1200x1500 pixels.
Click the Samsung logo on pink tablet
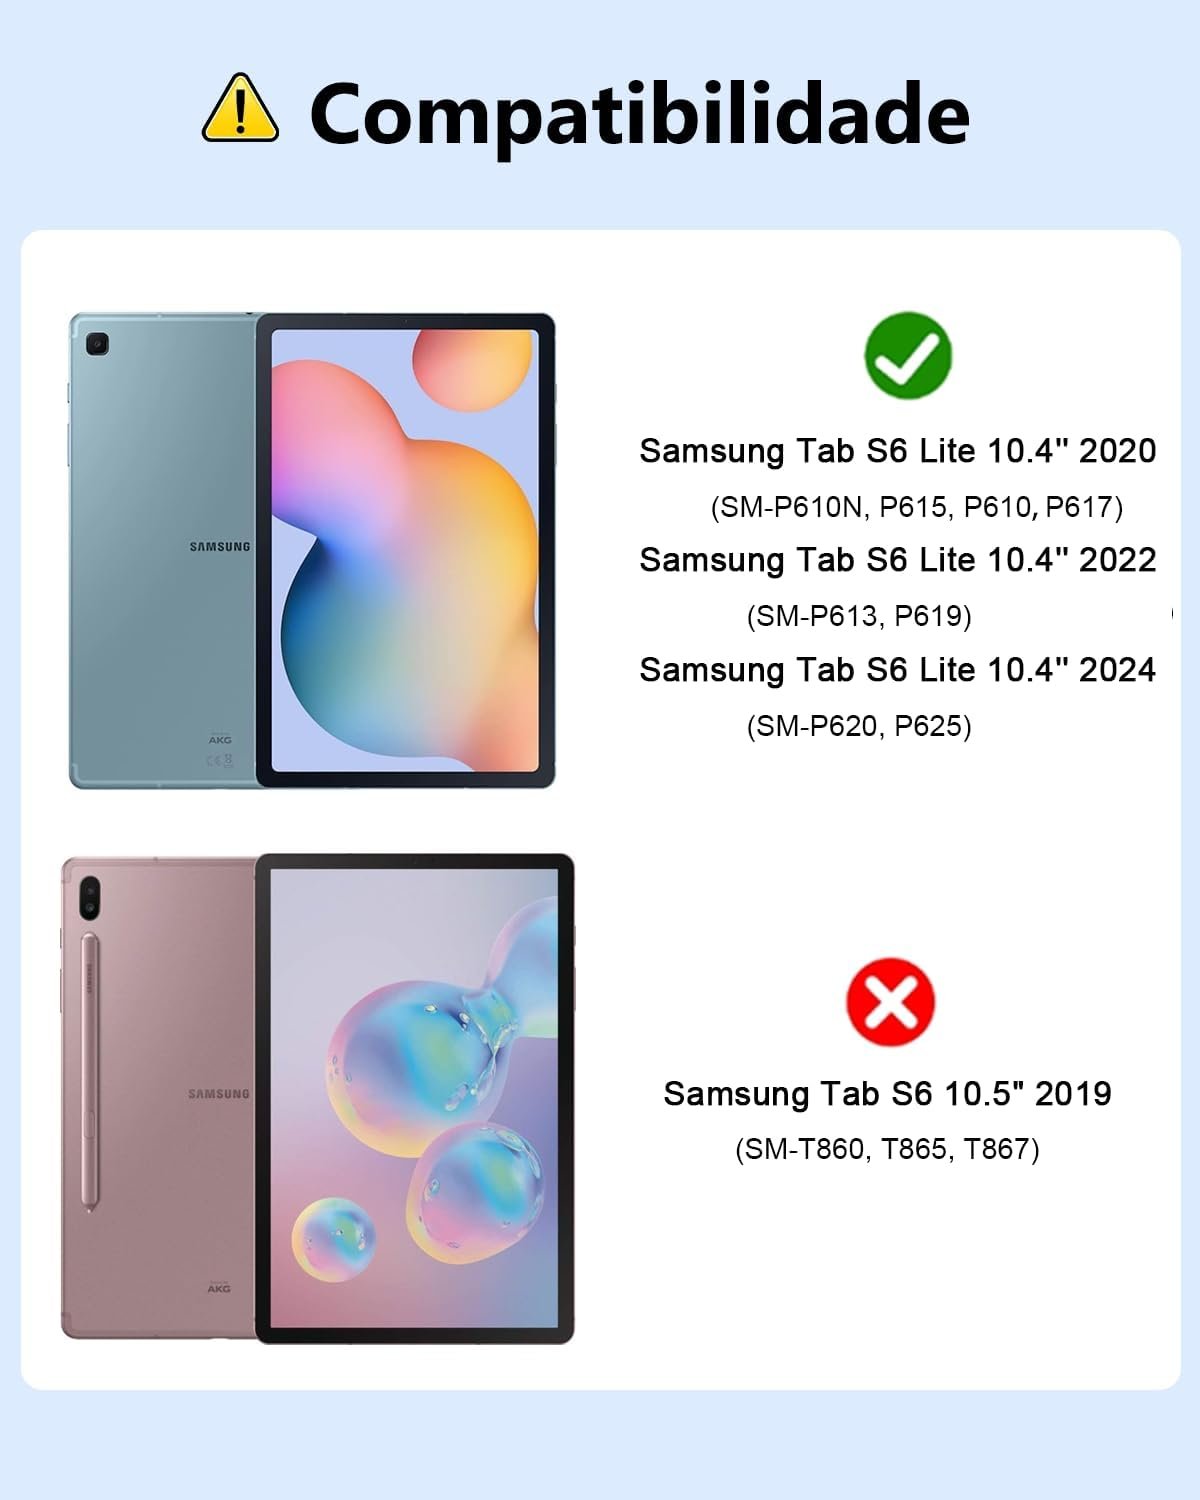[219, 1094]
